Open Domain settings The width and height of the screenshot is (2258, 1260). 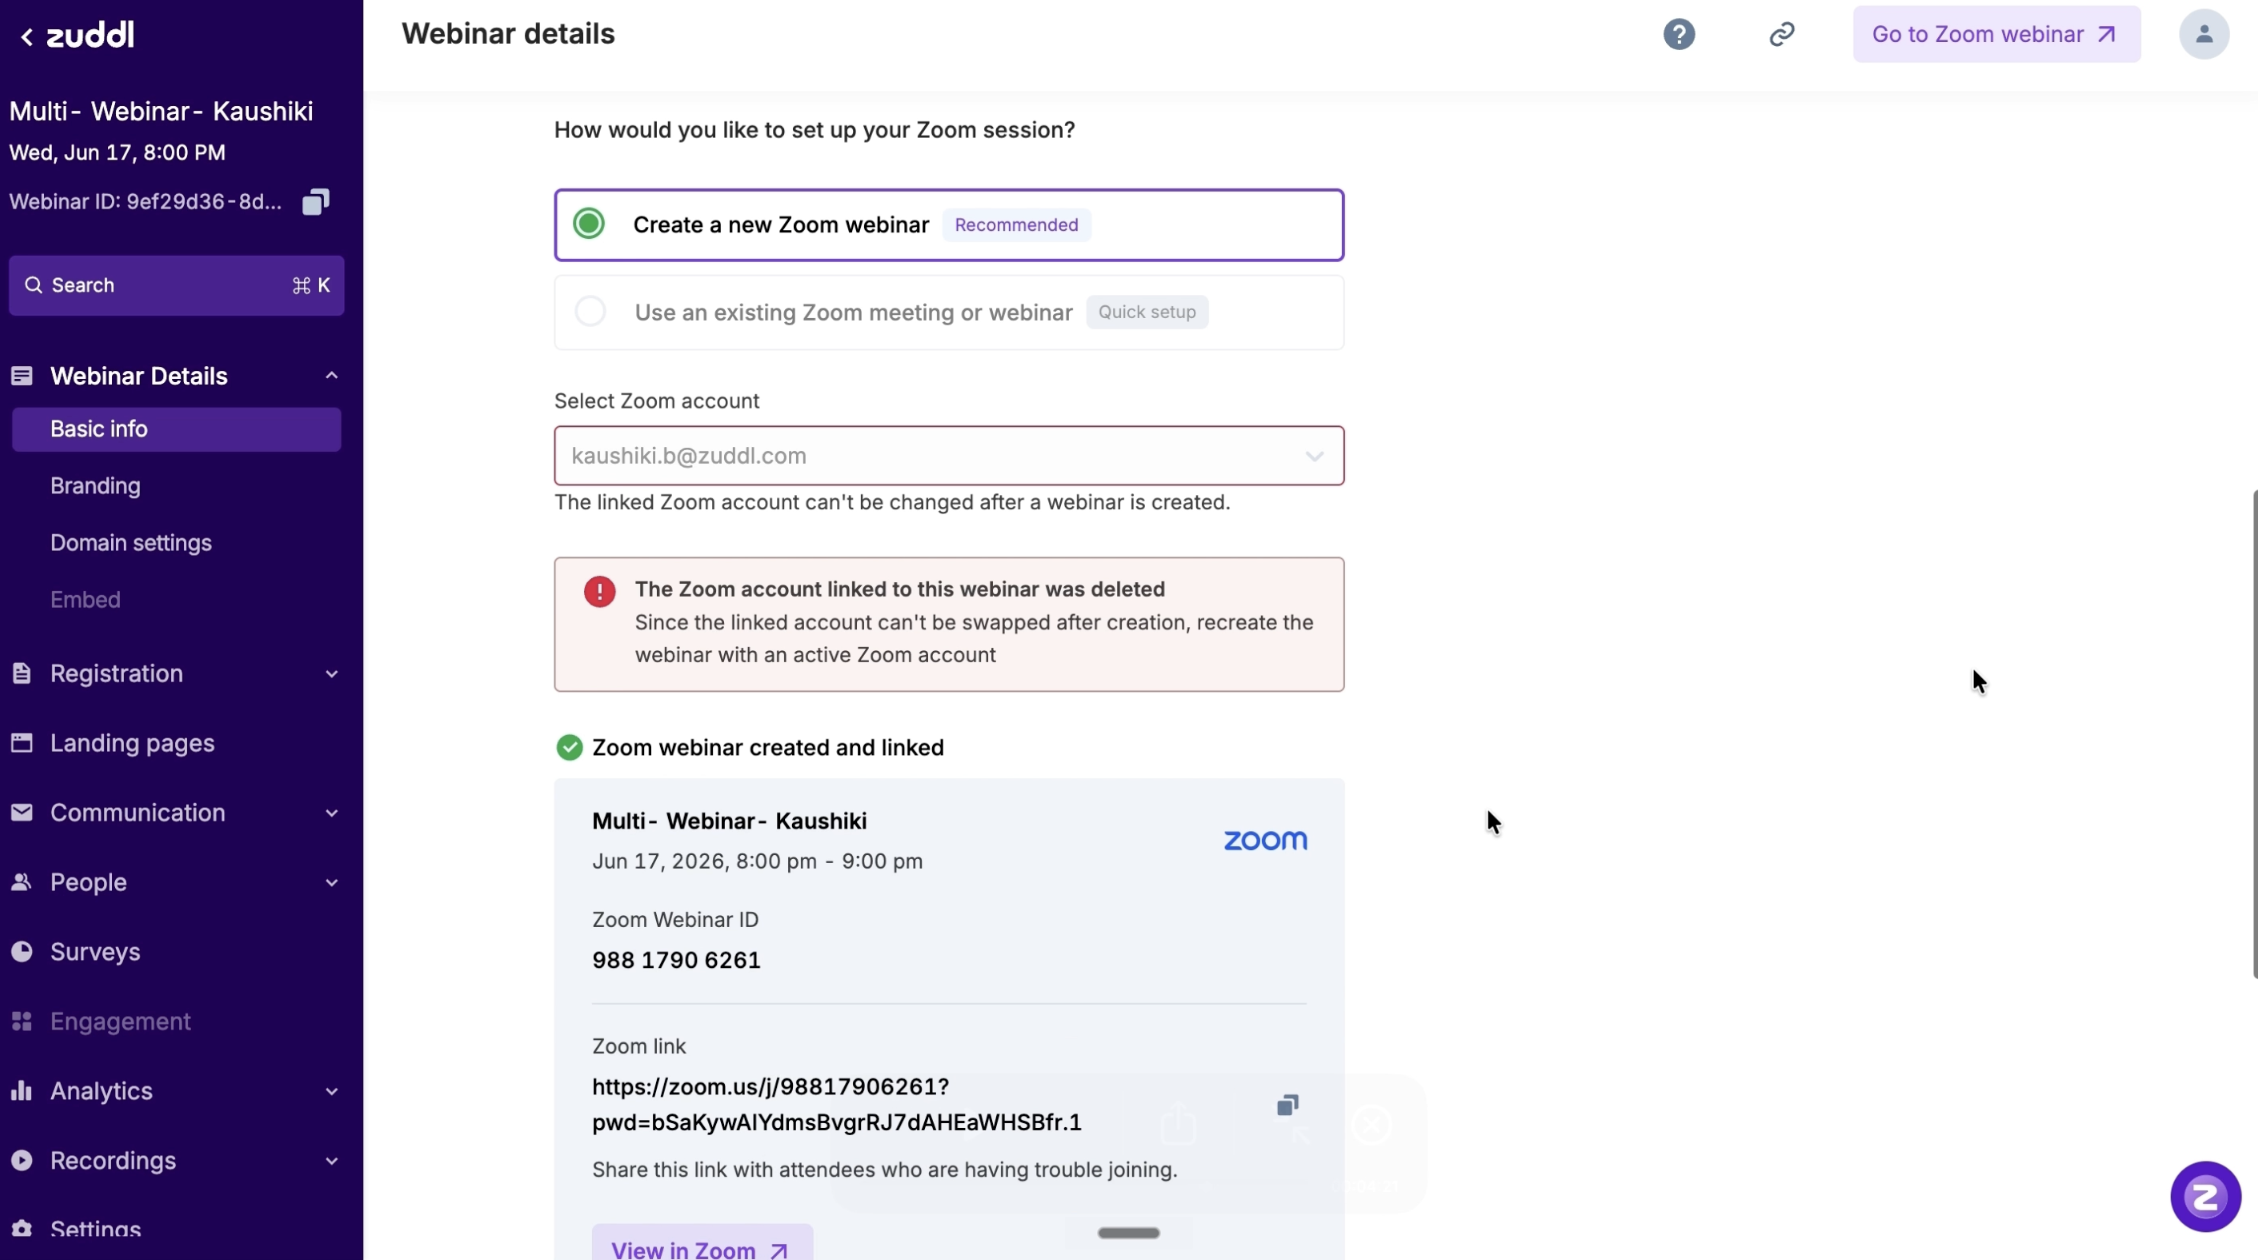click(x=131, y=543)
